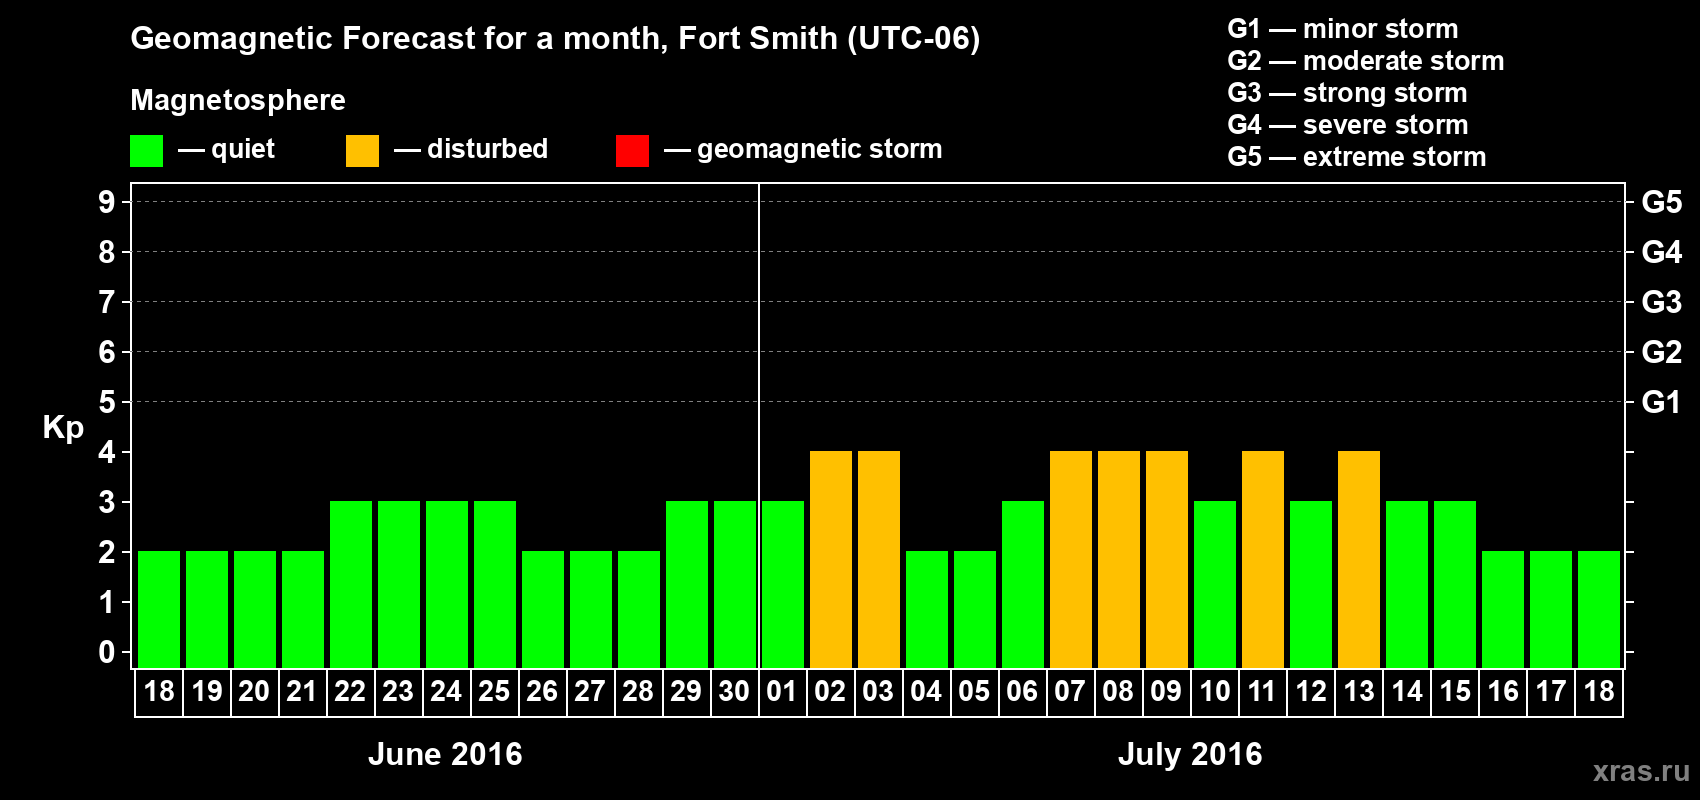Click the G1 label on right axis
Image resolution: width=1700 pixels, height=800 pixels.
(1661, 402)
